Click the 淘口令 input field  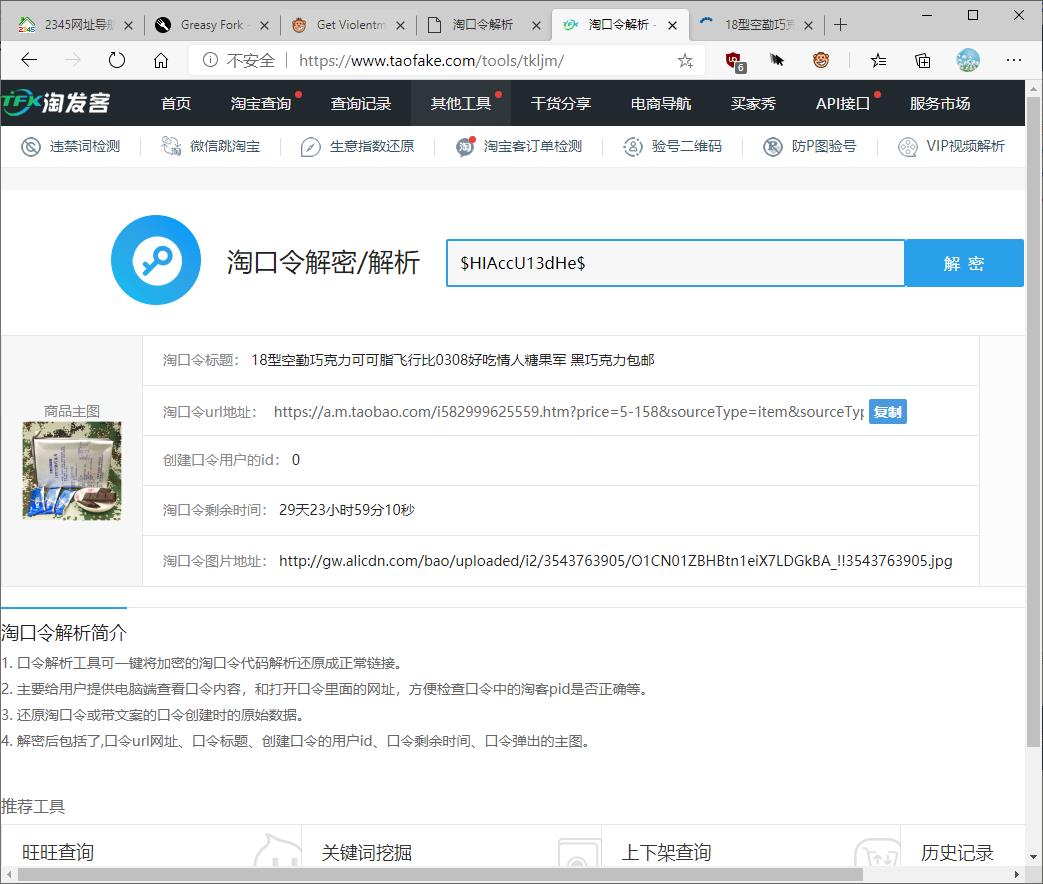click(675, 263)
